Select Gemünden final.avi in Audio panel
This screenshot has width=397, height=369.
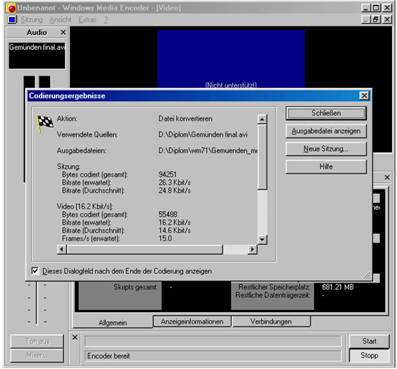pyautogui.click(x=37, y=47)
